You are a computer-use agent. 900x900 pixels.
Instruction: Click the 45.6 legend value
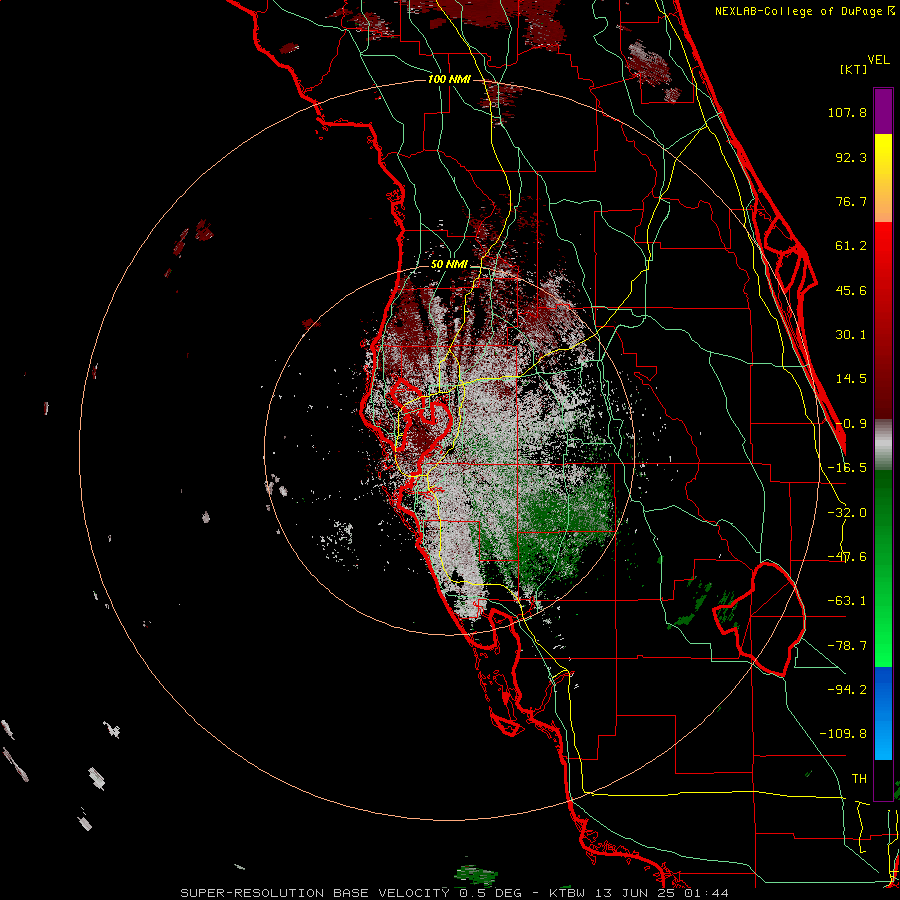pos(851,290)
